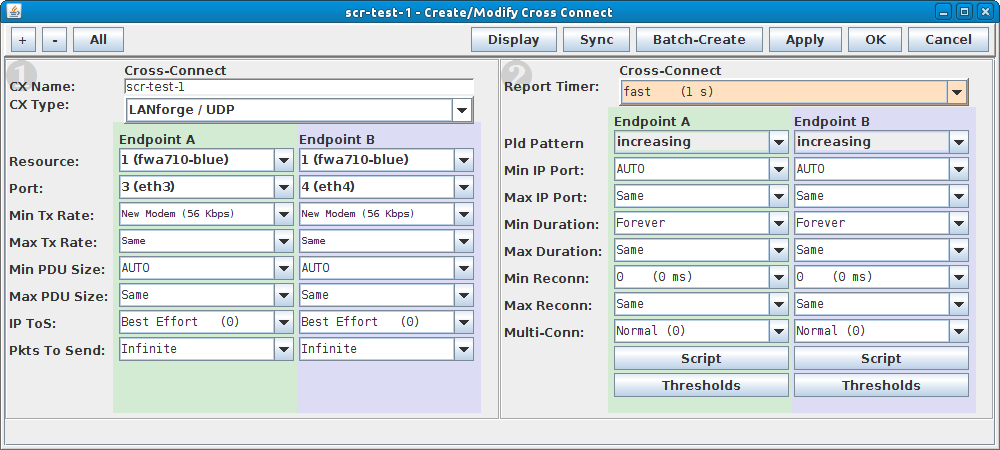Click the minus button in toolbar
The height and width of the screenshot is (450, 1000).
54,40
